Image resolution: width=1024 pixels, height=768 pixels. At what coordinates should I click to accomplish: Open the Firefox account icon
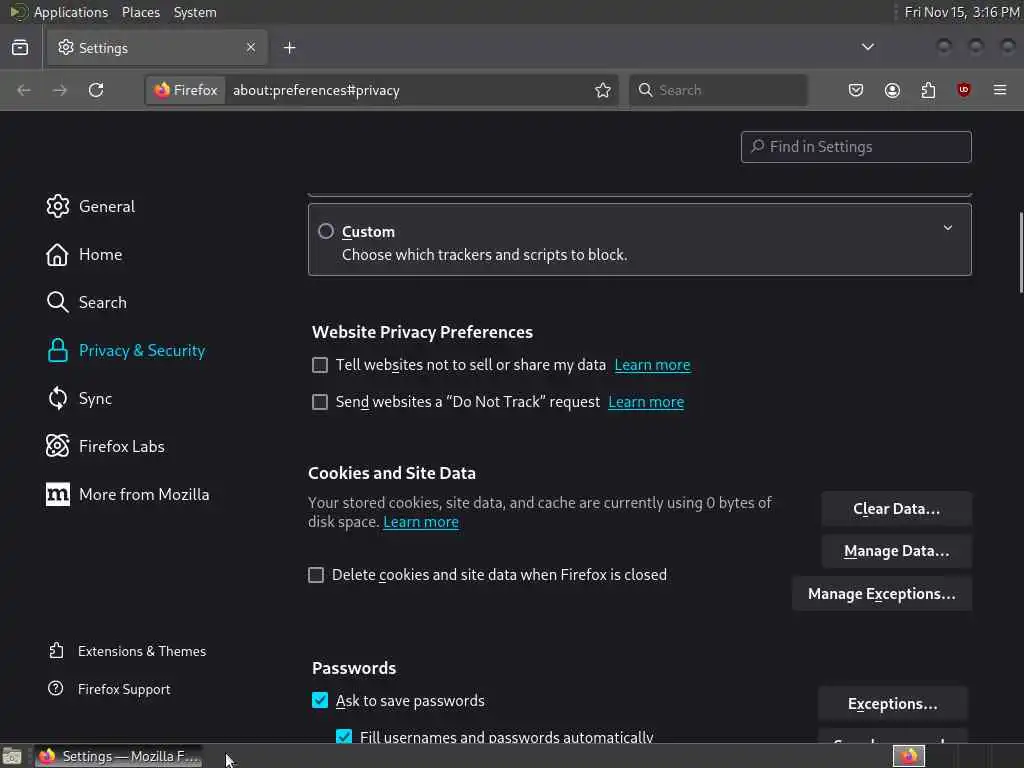pos(892,90)
